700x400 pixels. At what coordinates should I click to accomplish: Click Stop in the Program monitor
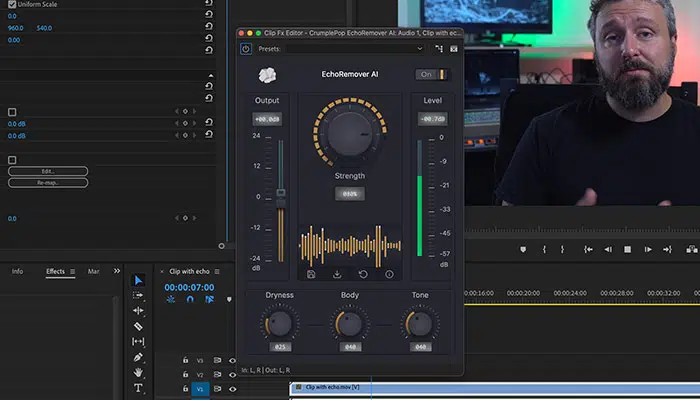click(628, 250)
